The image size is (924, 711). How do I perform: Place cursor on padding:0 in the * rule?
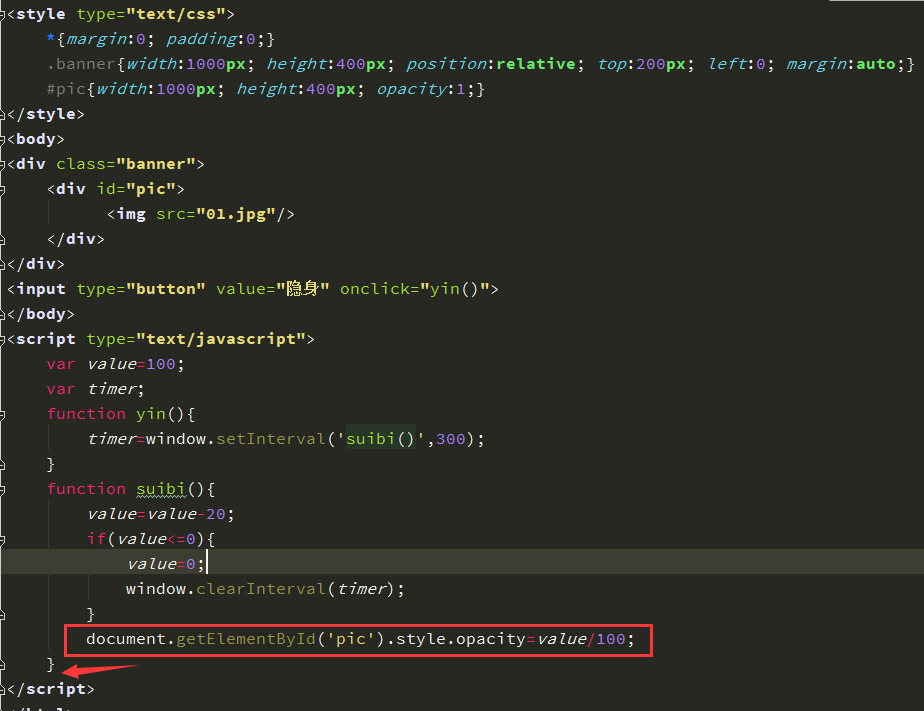tap(211, 39)
